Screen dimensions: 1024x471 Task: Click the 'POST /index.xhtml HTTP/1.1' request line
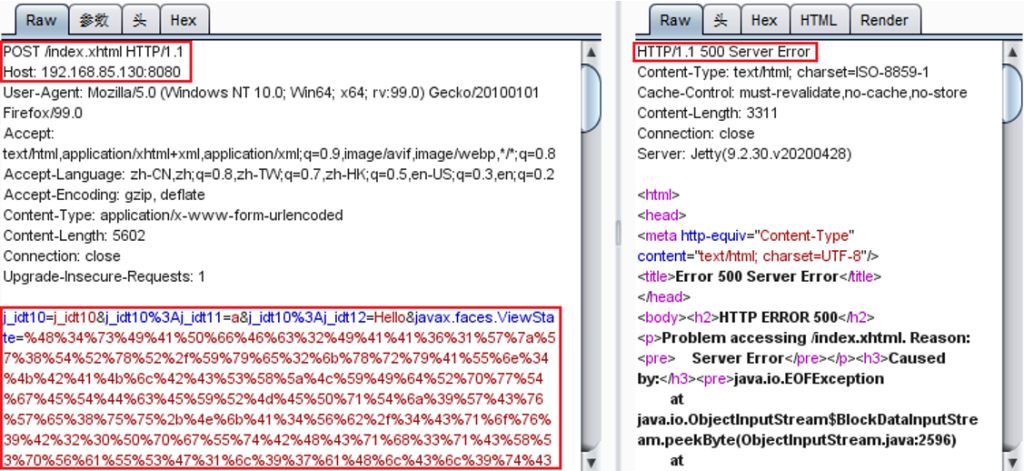(x=94, y=52)
